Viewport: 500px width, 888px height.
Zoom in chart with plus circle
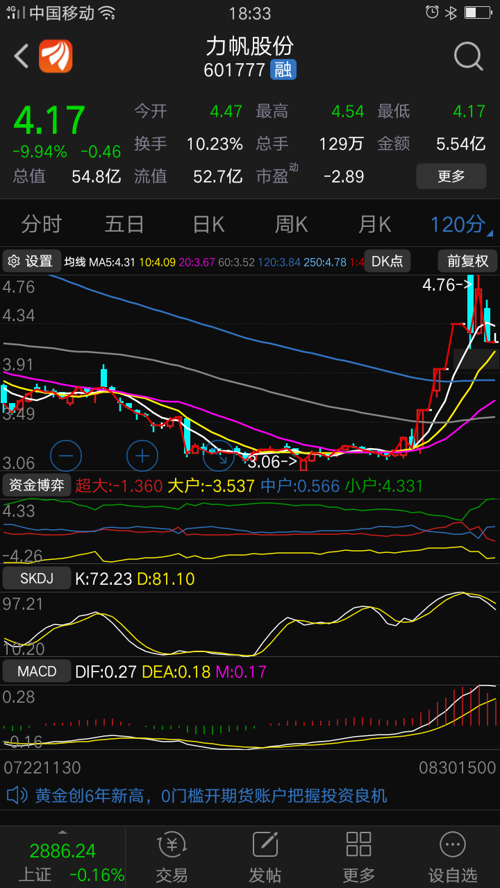tap(142, 455)
